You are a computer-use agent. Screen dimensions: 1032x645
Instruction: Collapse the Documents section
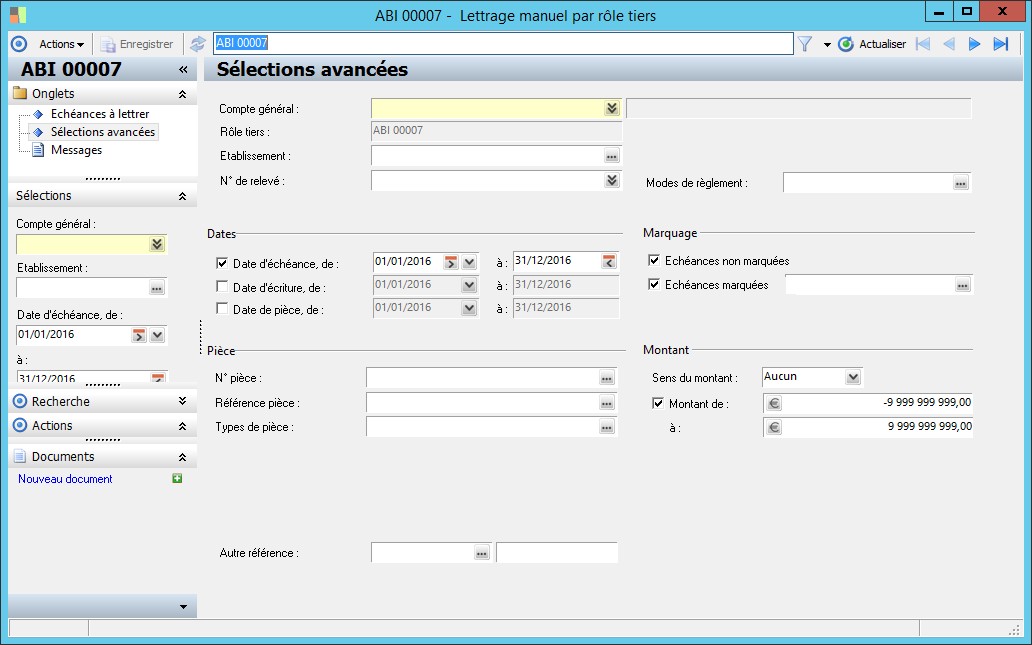point(182,457)
